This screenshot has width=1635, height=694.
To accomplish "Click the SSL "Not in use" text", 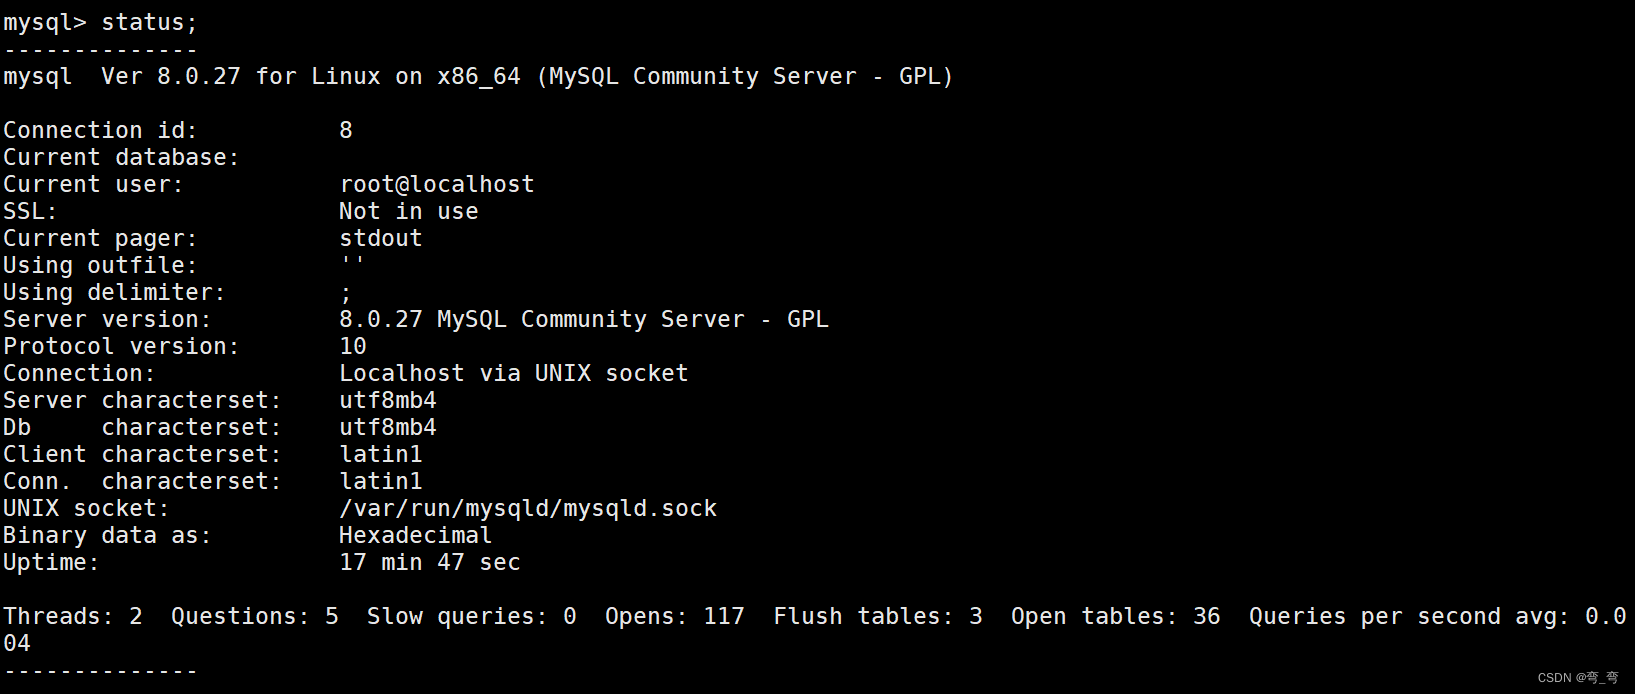I will click(408, 212).
